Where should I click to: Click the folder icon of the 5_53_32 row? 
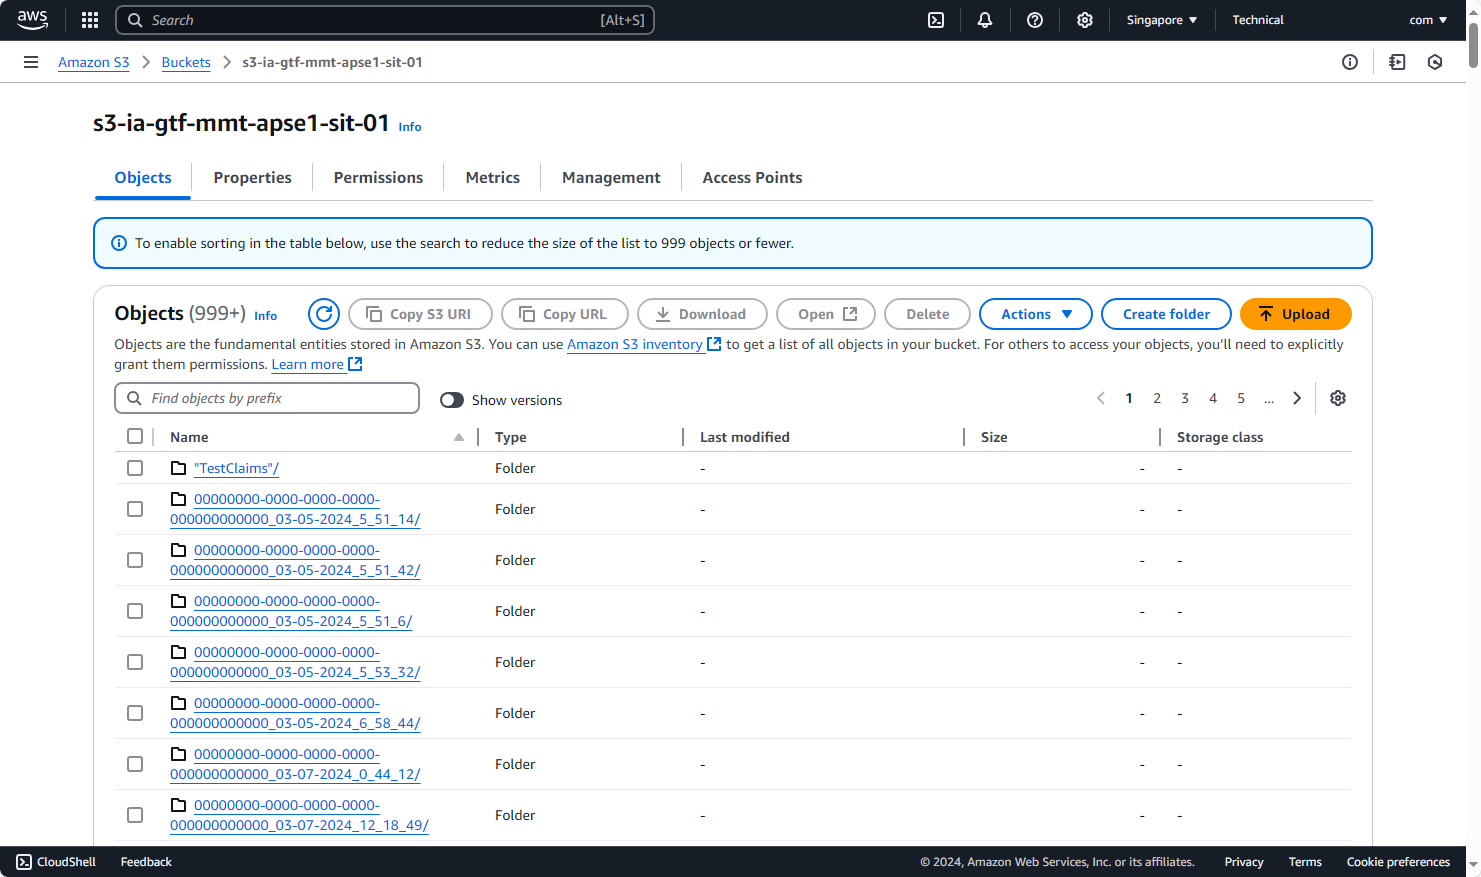click(179, 652)
